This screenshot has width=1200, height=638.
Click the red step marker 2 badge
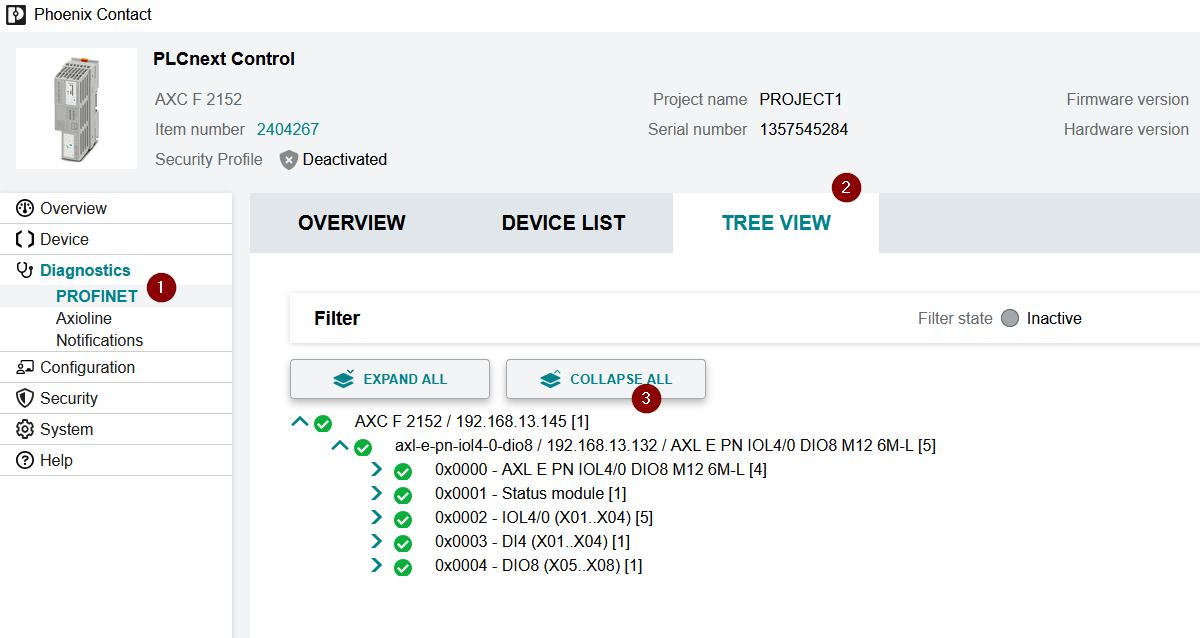coord(846,187)
